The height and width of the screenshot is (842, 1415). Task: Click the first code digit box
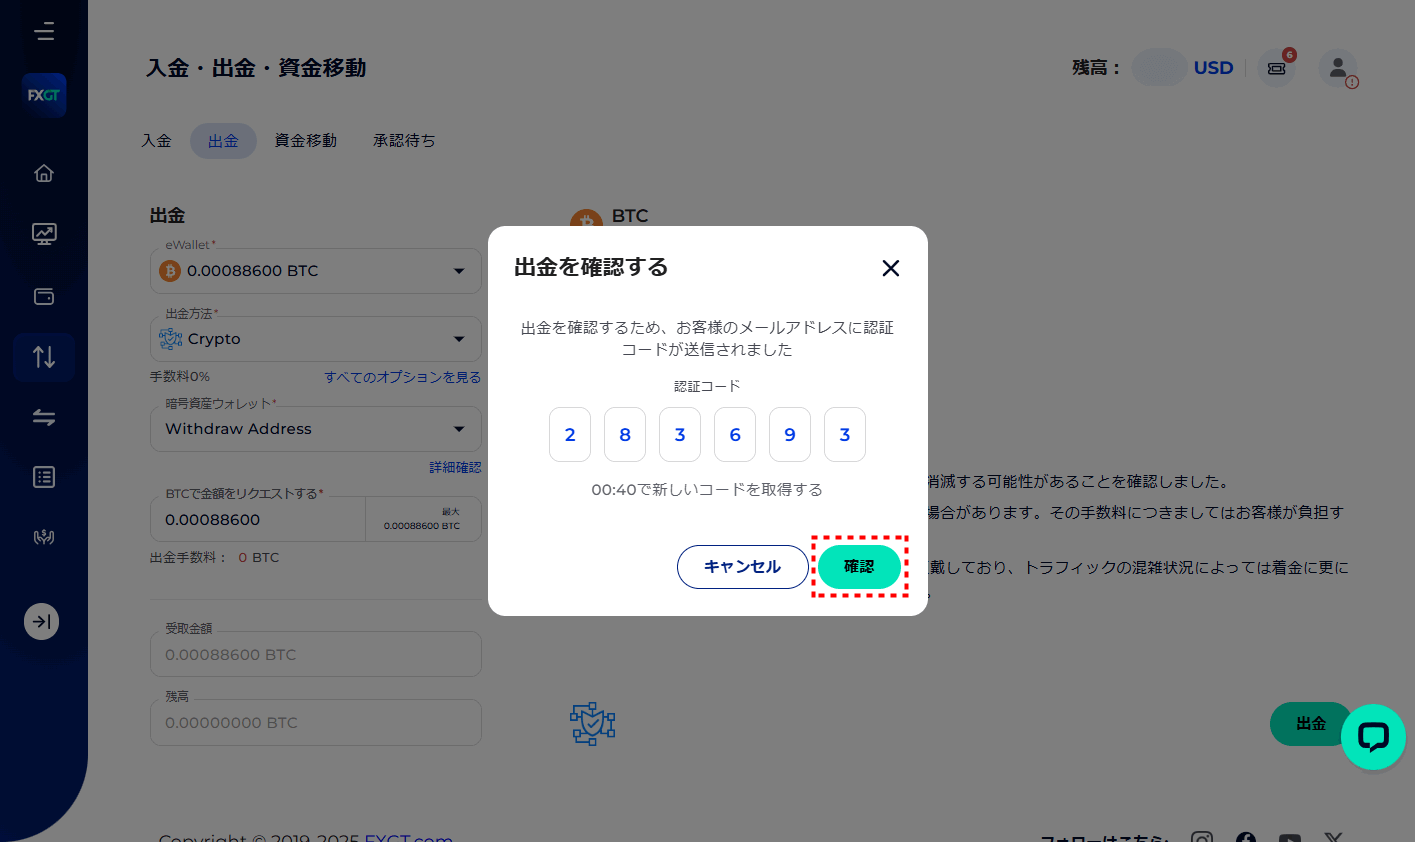coord(570,435)
